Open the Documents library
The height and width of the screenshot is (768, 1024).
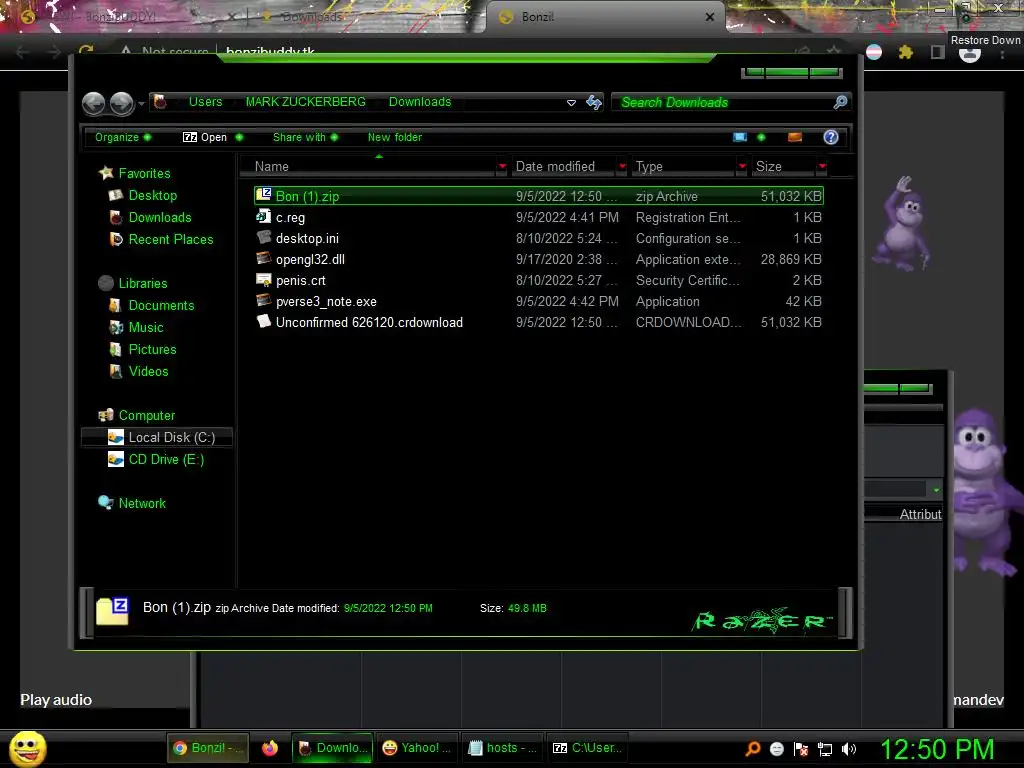tap(161, 306)
